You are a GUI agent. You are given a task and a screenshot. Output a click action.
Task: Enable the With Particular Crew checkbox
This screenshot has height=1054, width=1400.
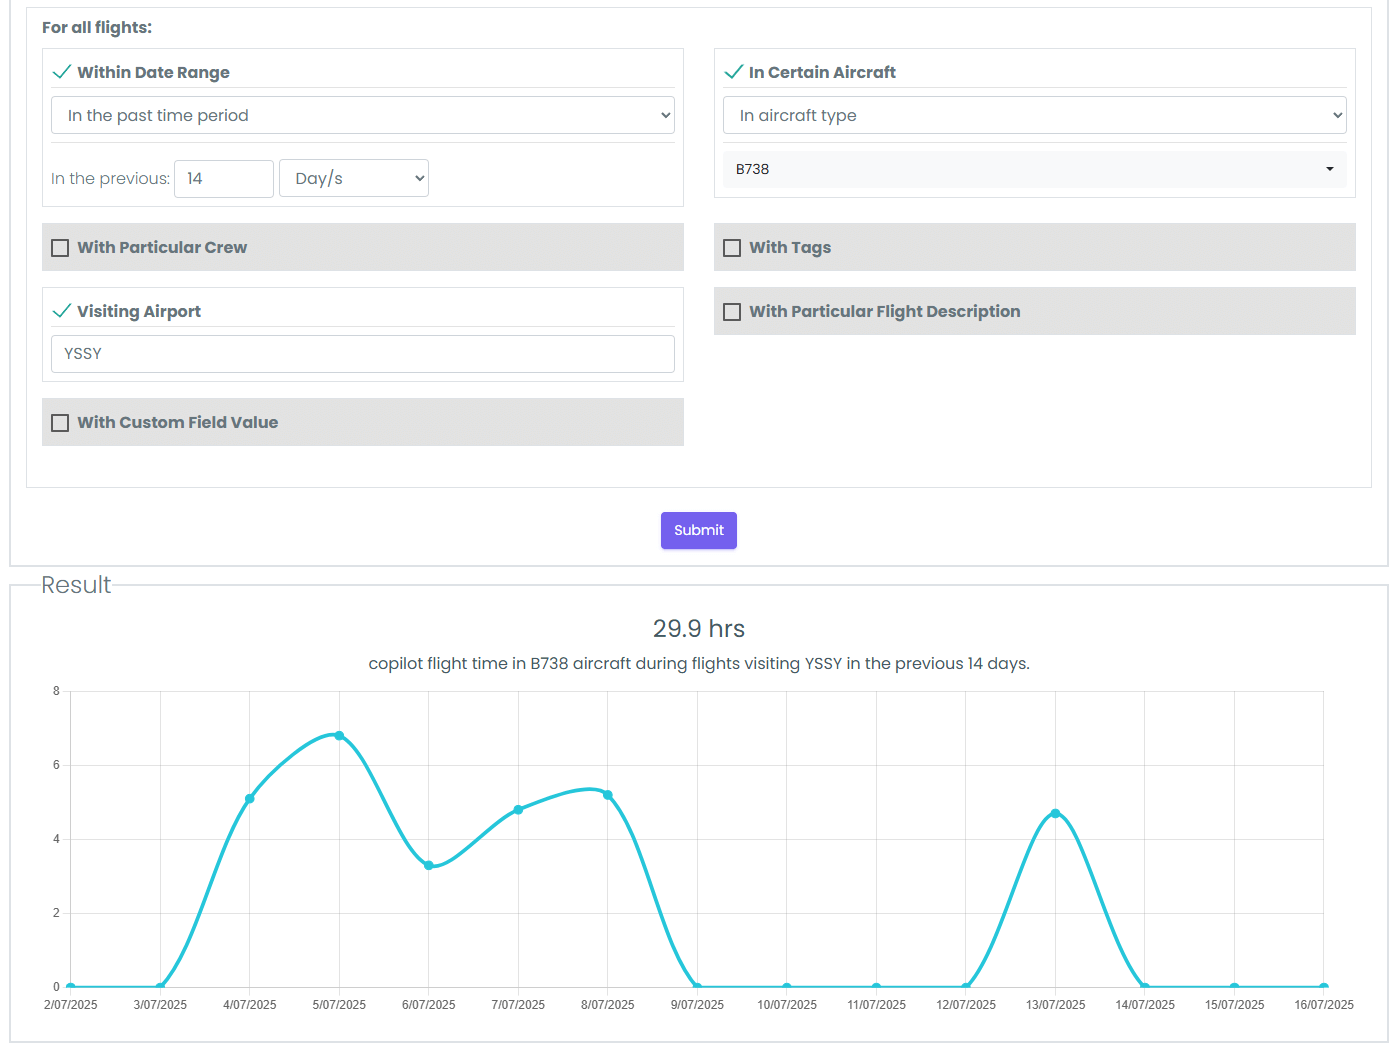click(x=60, y=248)
